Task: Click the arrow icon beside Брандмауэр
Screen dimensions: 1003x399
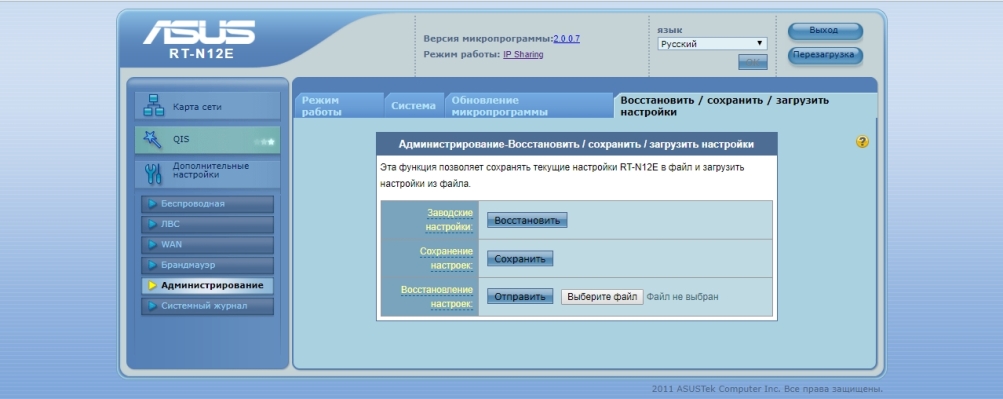Action: click(x=152, y=265)
